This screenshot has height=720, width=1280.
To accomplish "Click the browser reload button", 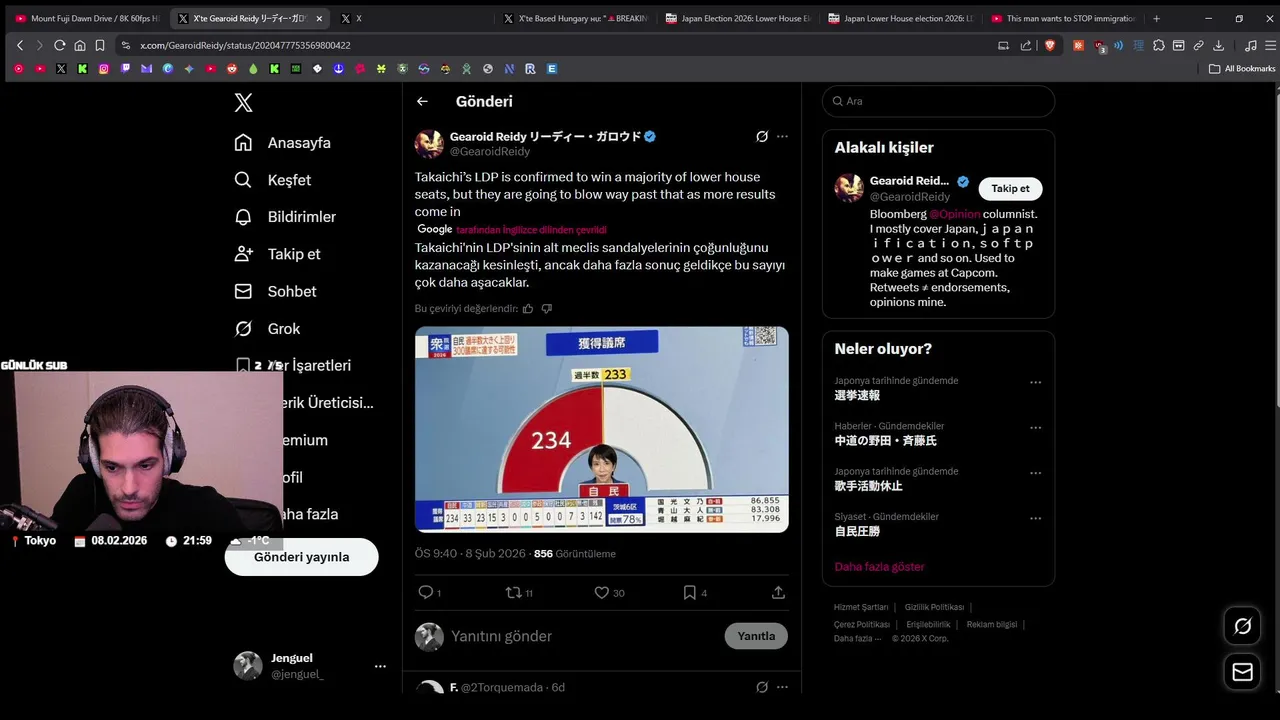I will click(x=59, y=45).
